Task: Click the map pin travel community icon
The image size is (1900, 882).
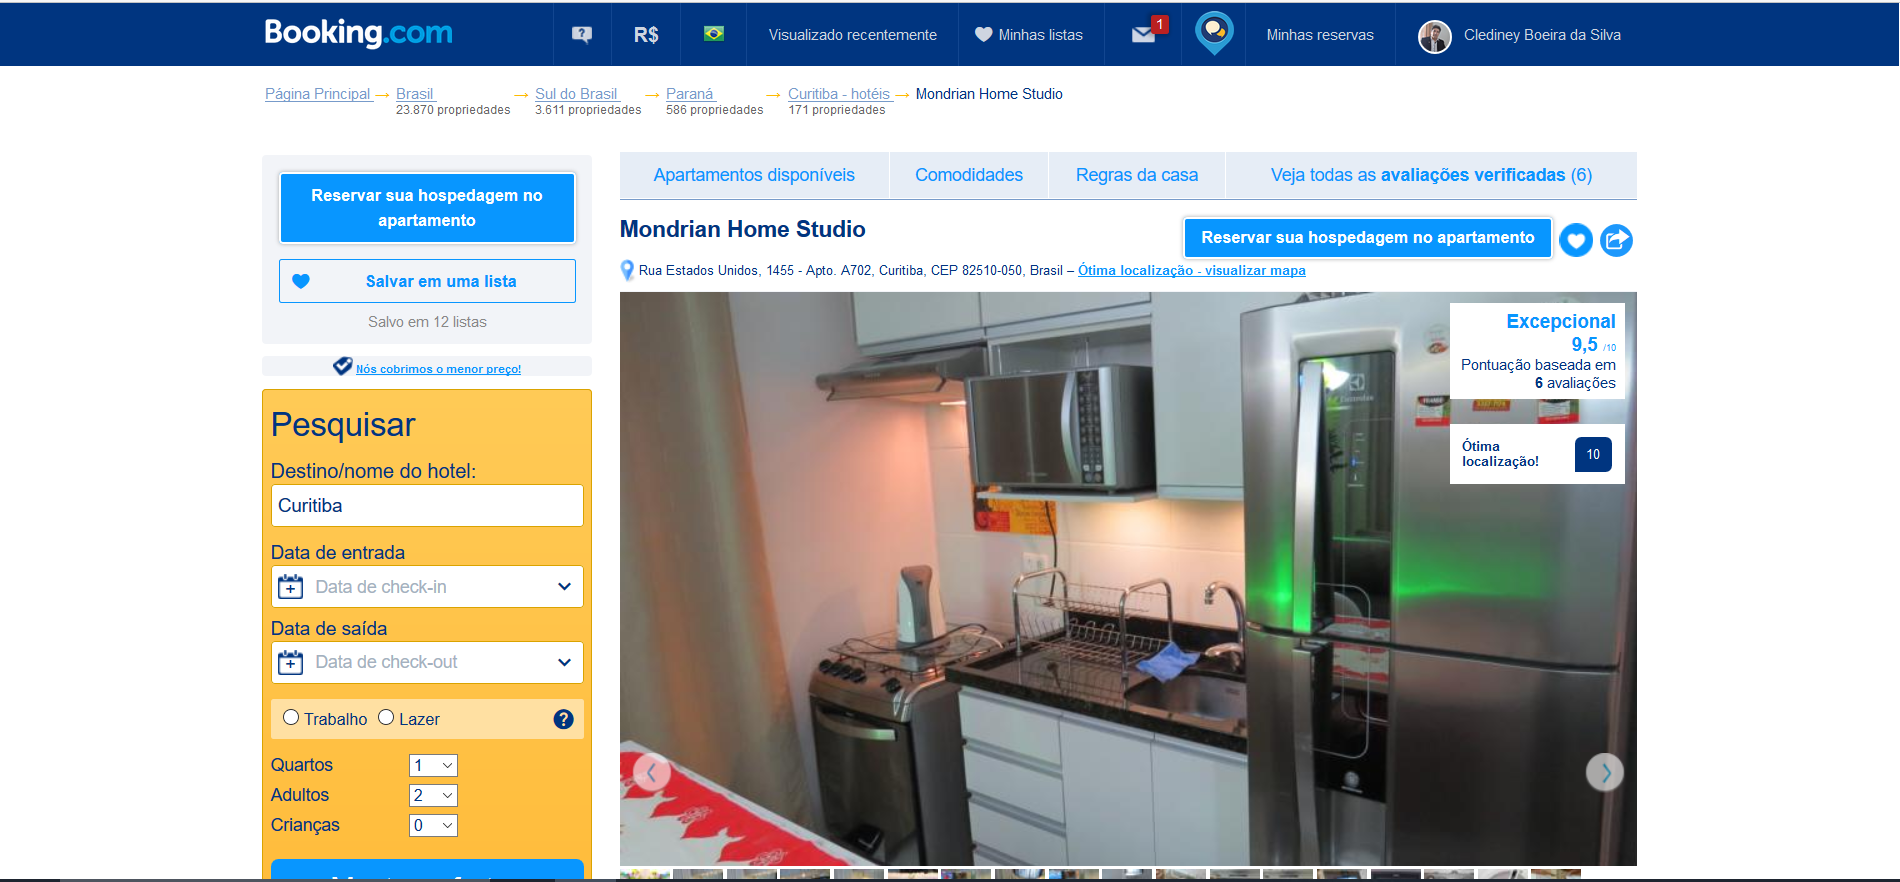Action: point(1214,33)
